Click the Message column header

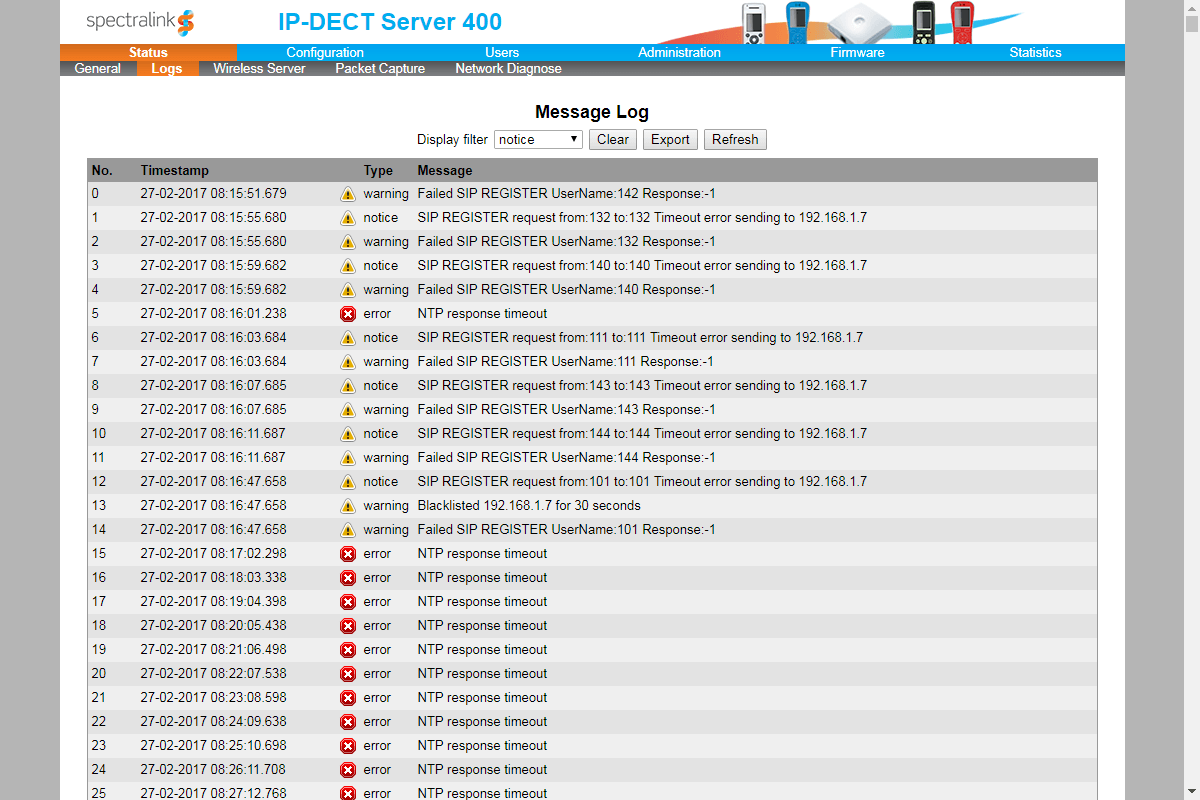[x=445, y=171]
